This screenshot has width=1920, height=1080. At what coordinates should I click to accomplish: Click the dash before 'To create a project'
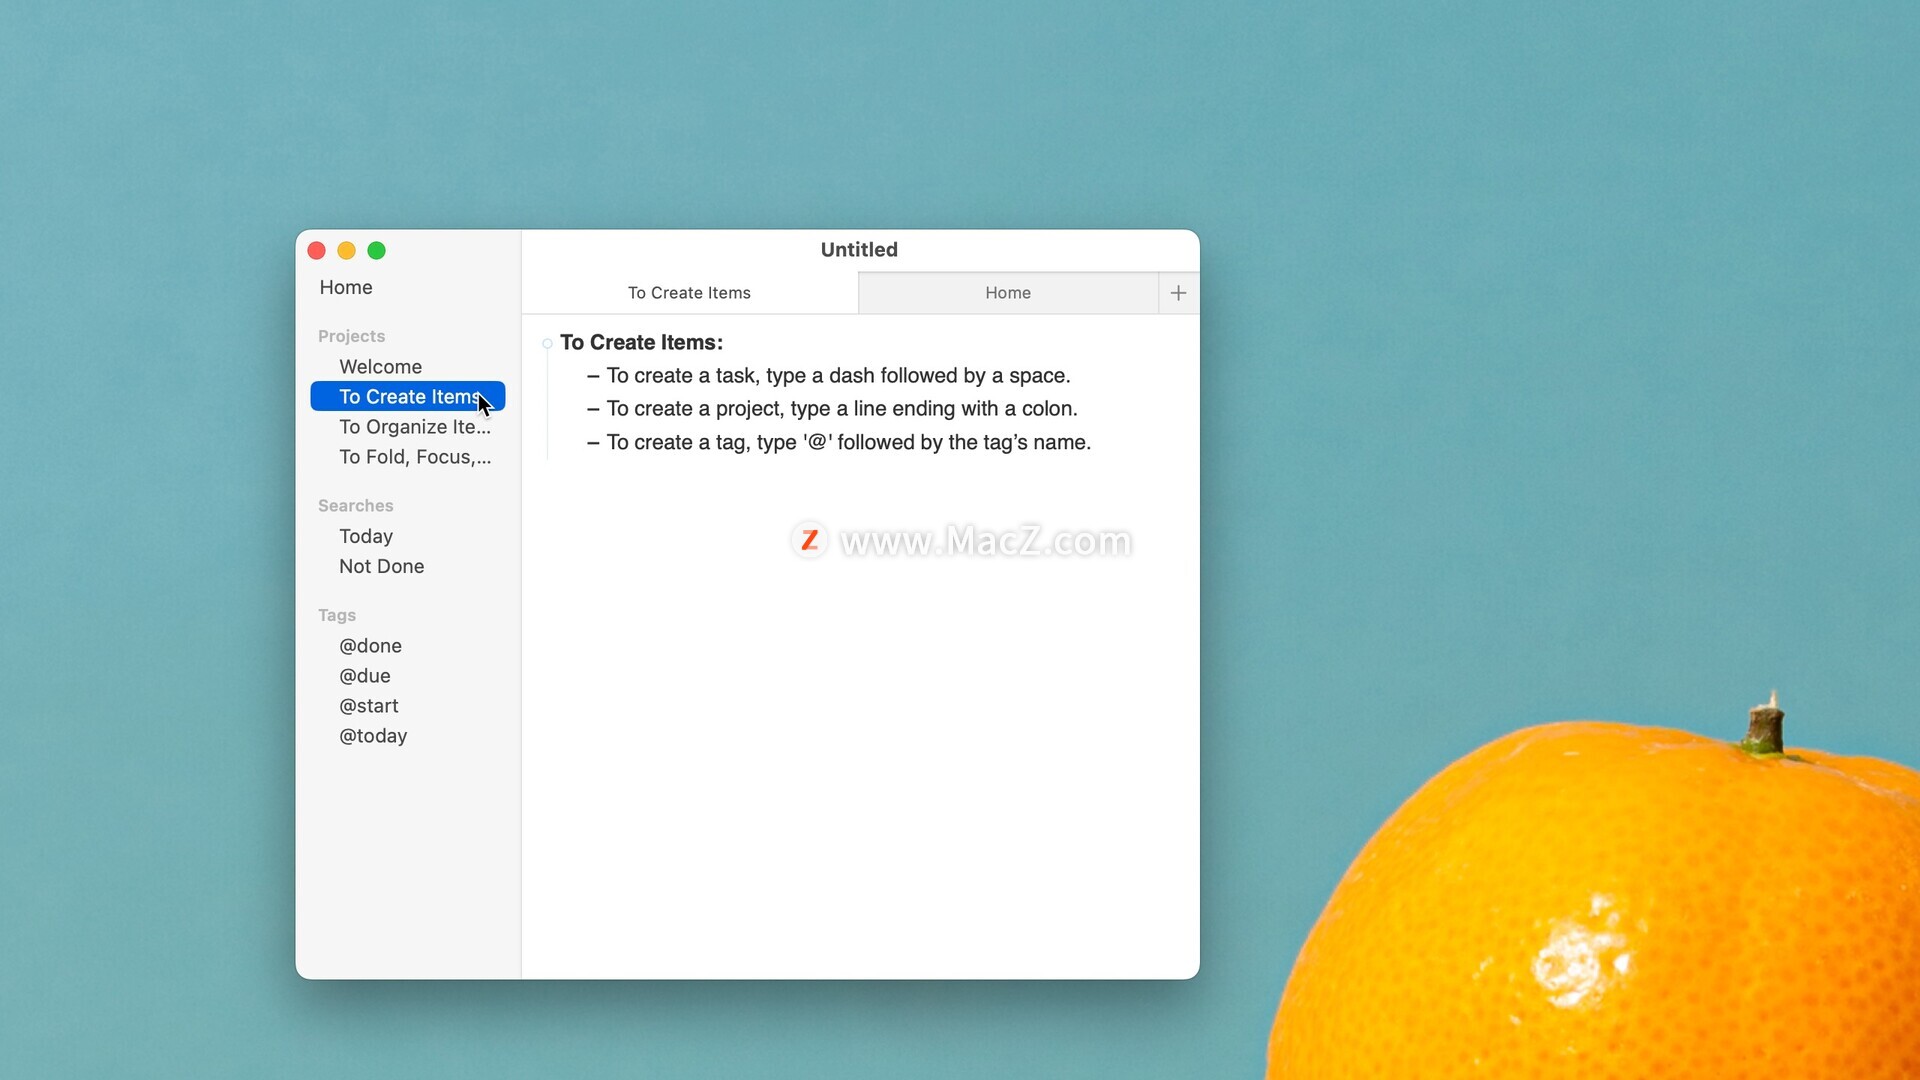pos(593,409)
